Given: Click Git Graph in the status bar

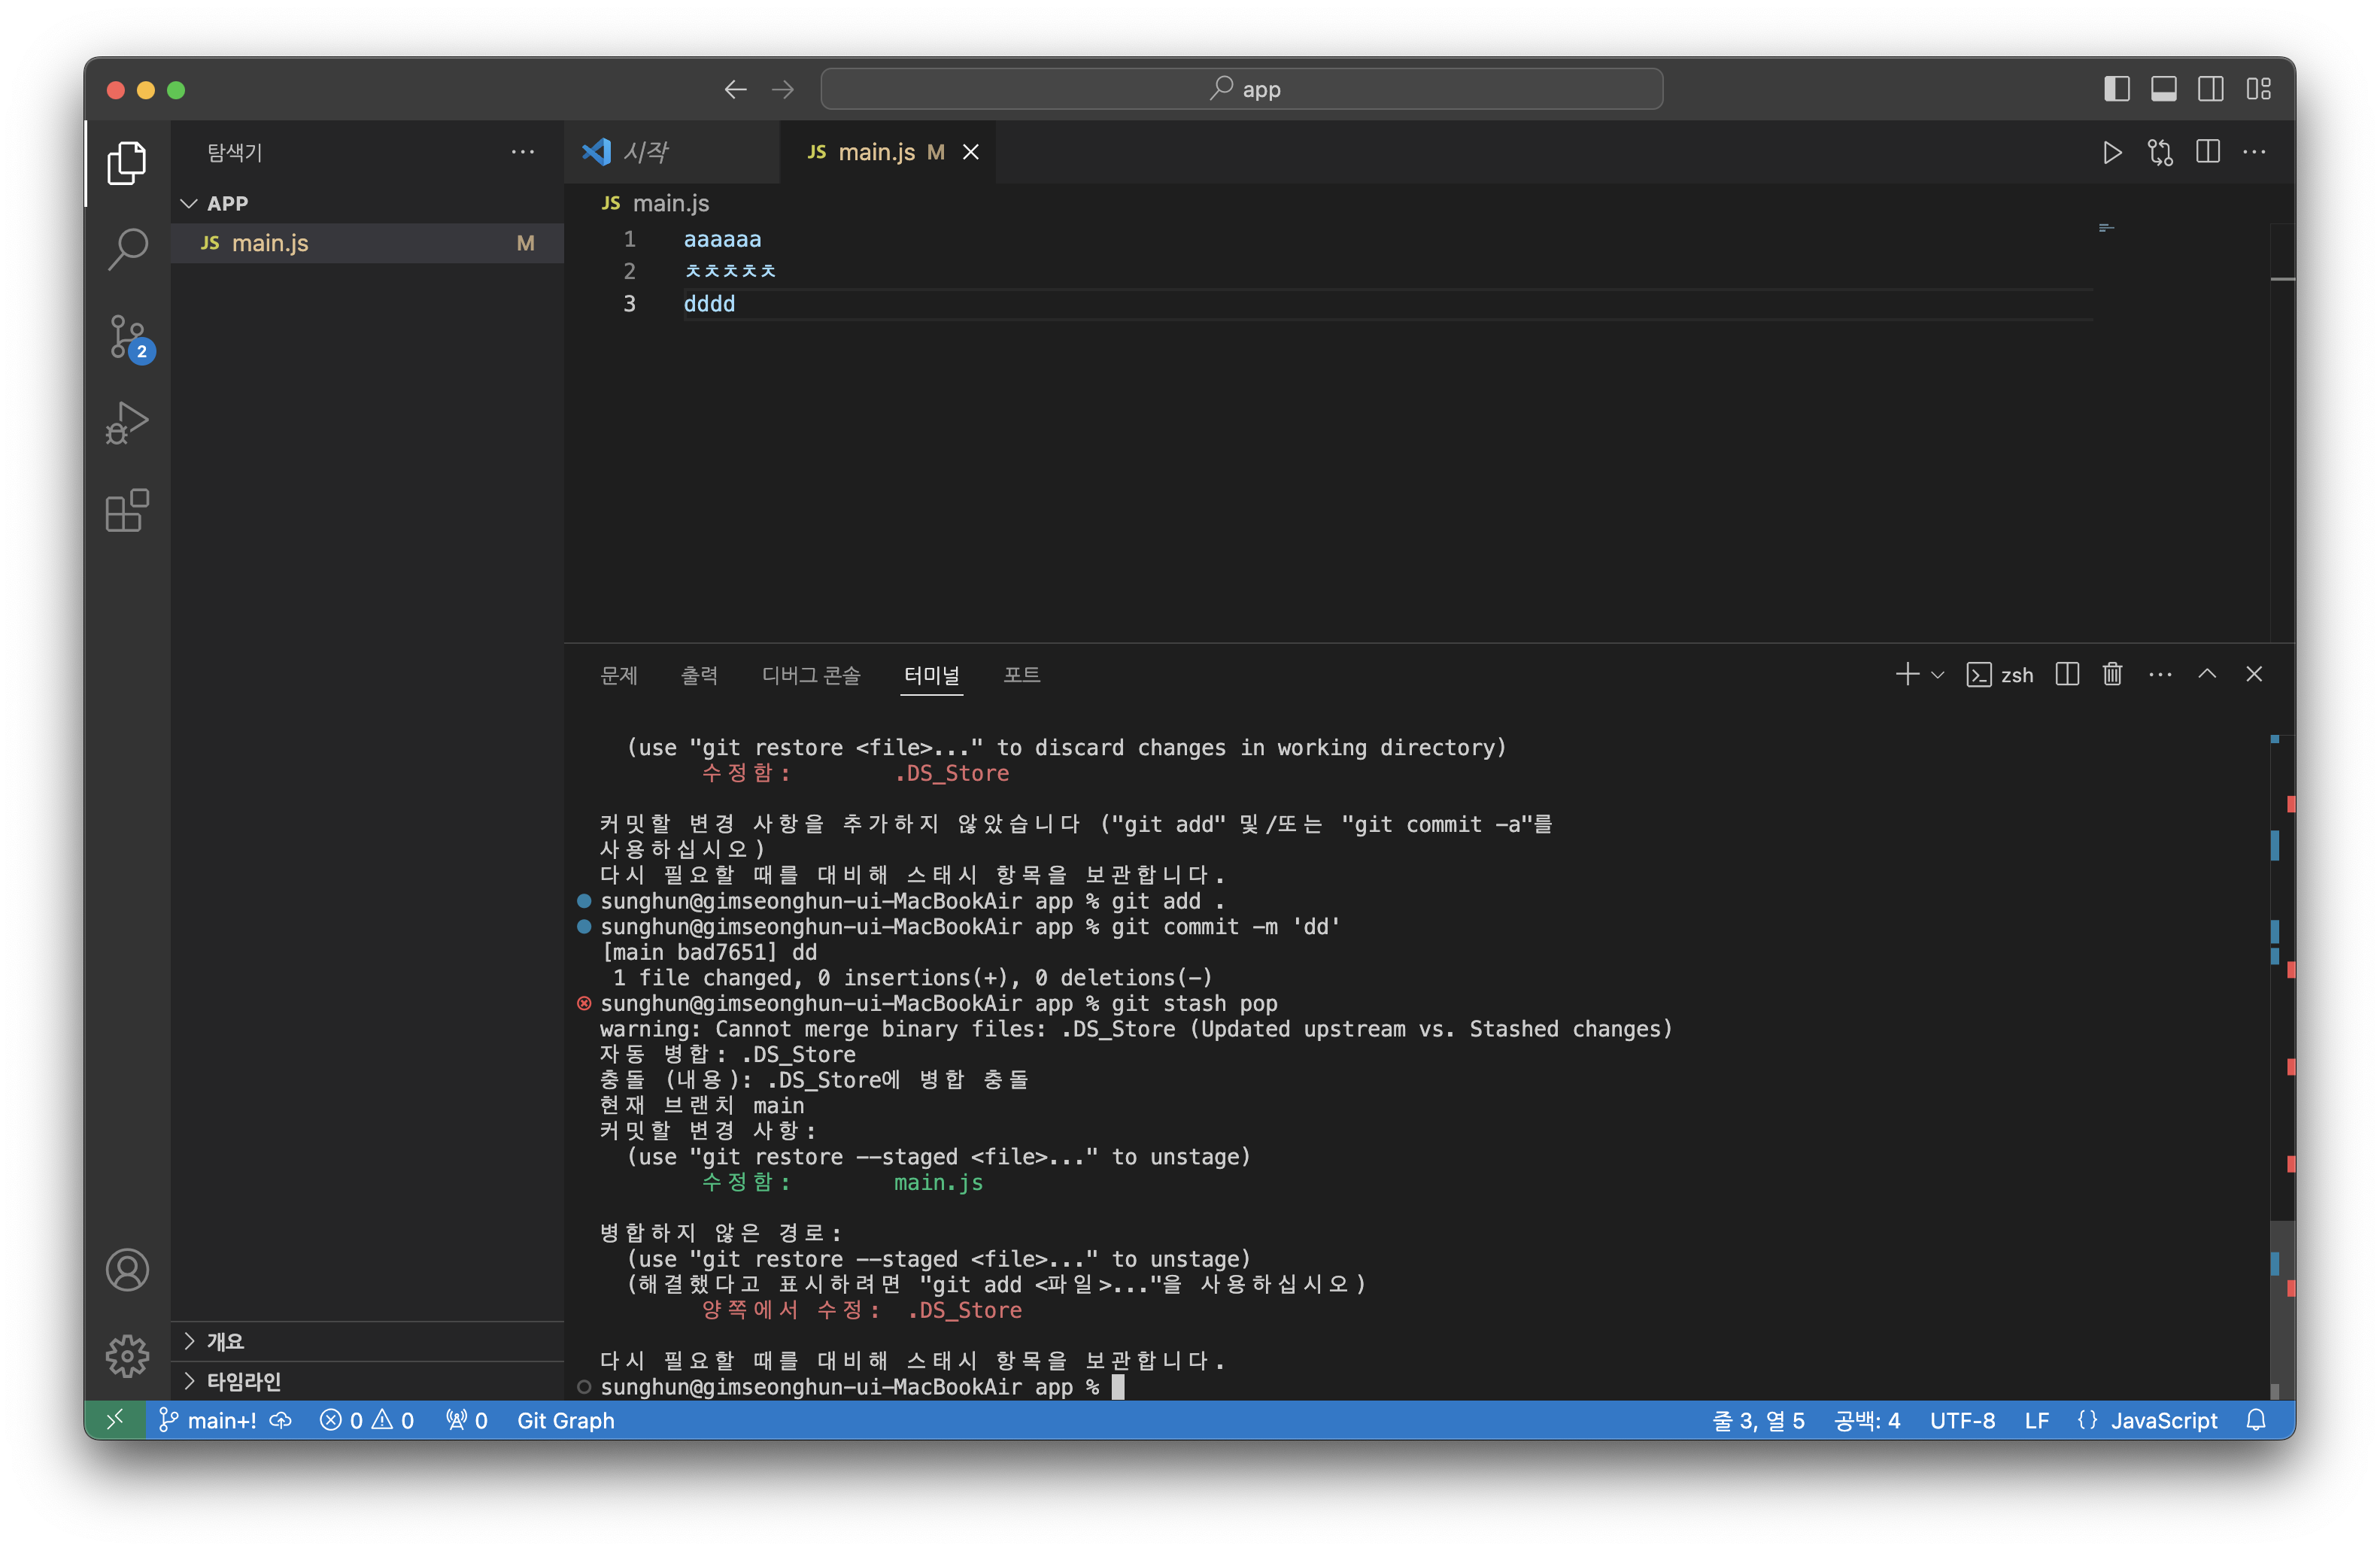Looking at the screenshot, I should click(x=565, y=1420).
